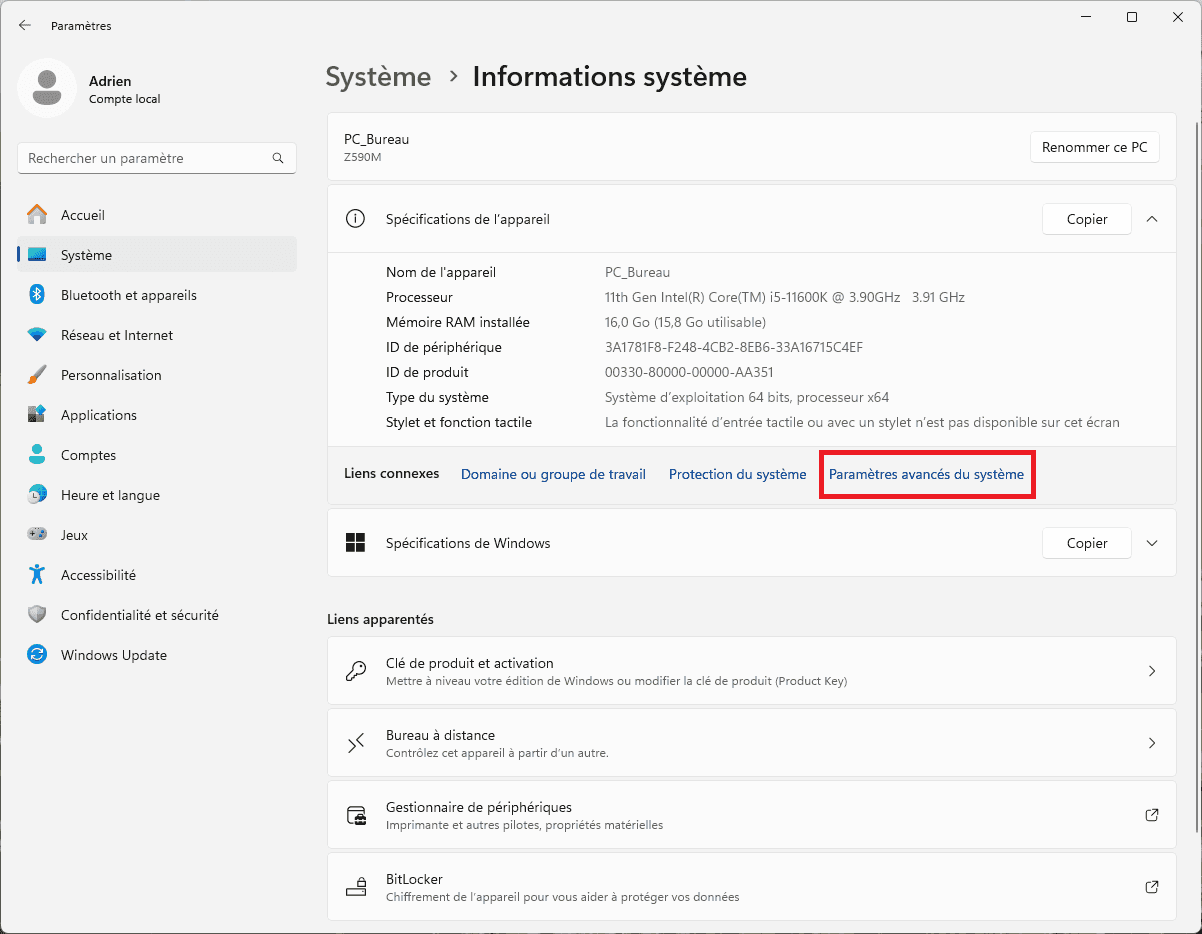Click the Rechercher un paramètre field

coord(157,158)
